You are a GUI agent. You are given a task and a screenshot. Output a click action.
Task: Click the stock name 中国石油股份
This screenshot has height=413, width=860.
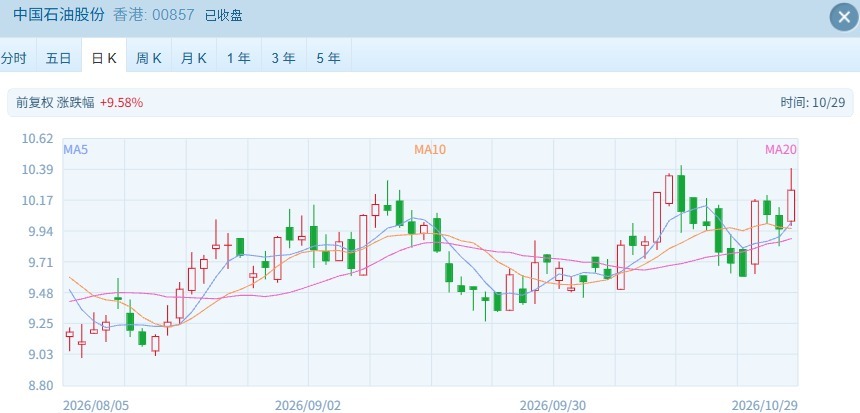pos(59,15)
